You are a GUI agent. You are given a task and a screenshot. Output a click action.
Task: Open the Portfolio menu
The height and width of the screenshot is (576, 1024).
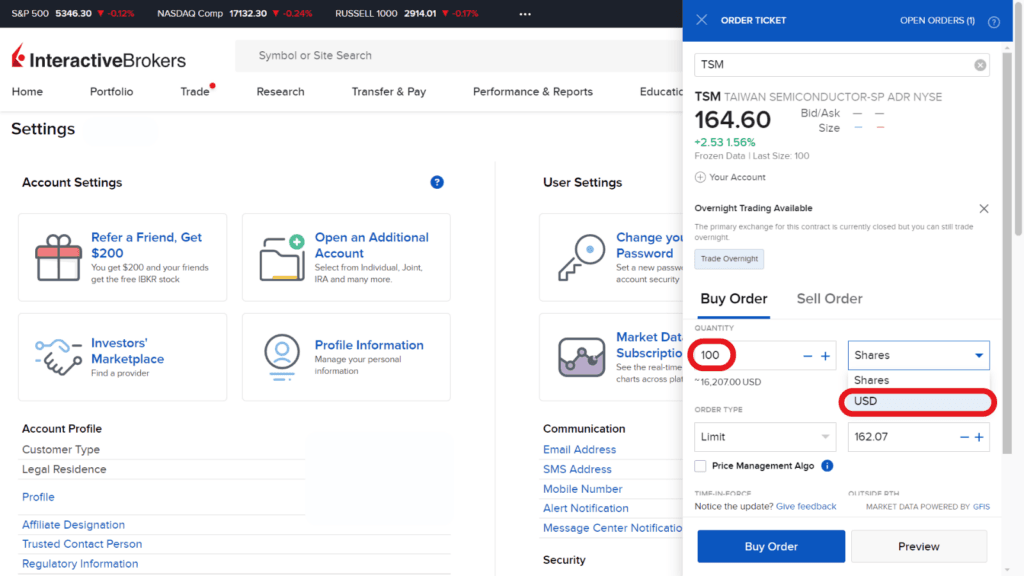[111, 90]
